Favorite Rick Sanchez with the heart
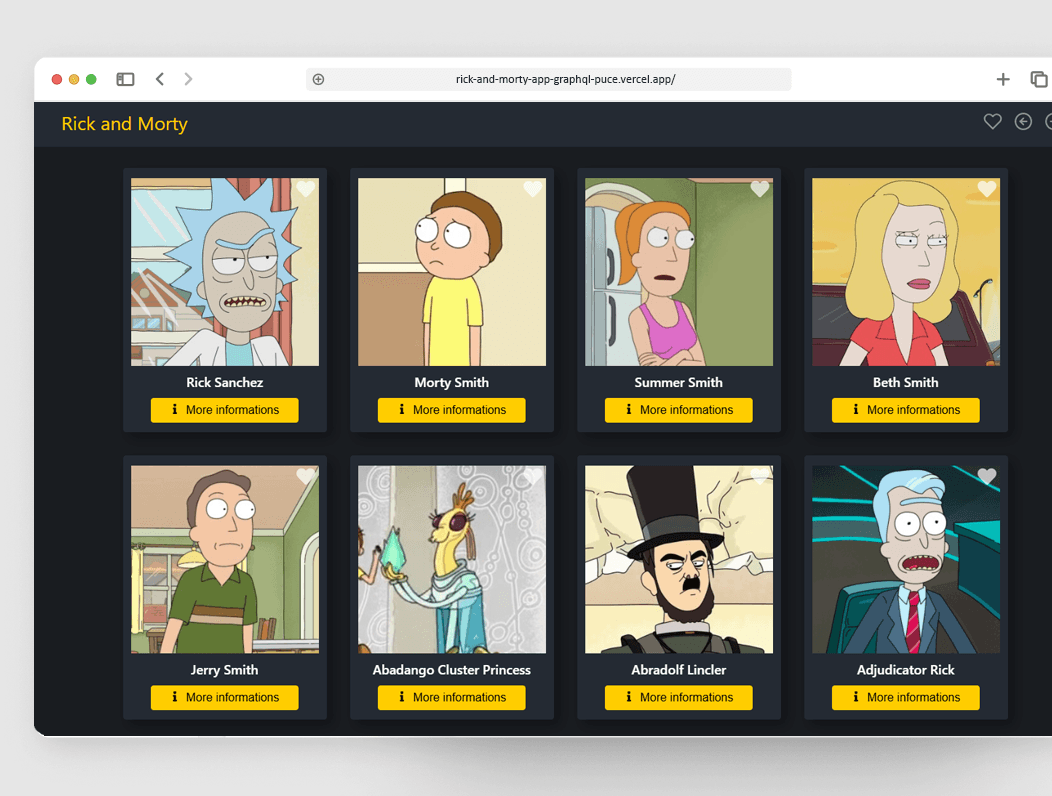 pyautogui.click(x=306, y=189)
